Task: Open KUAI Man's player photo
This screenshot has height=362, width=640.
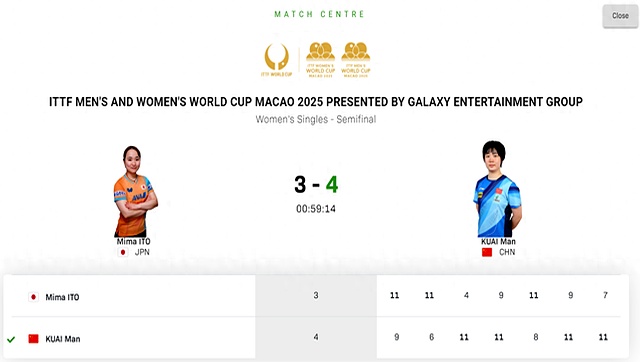Action: [x=497, y=189]
